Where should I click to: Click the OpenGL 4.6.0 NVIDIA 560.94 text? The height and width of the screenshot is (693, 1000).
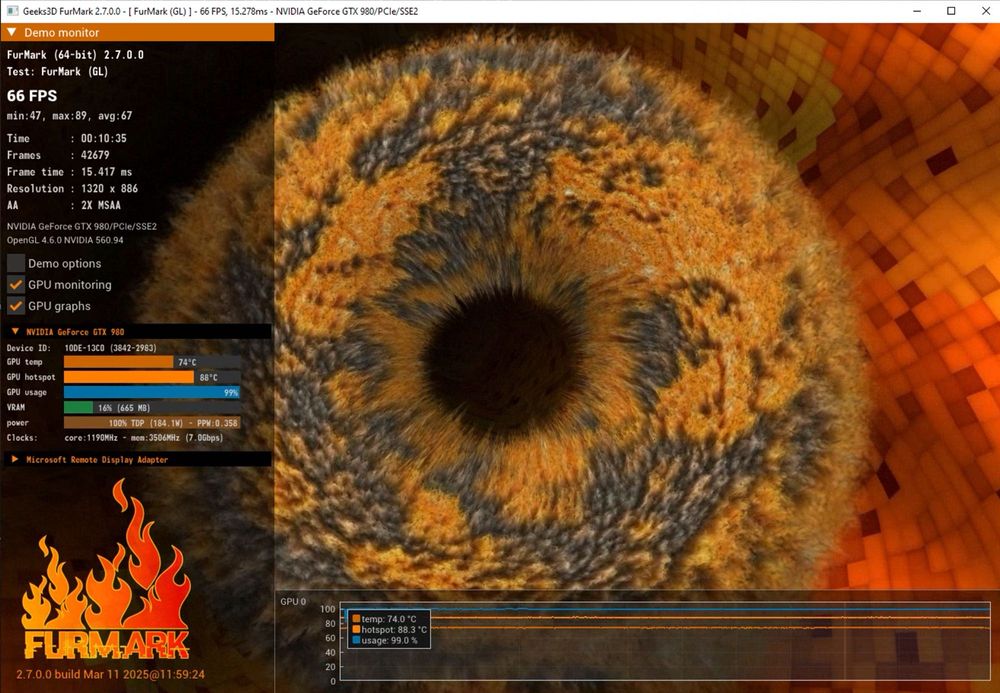65,240
